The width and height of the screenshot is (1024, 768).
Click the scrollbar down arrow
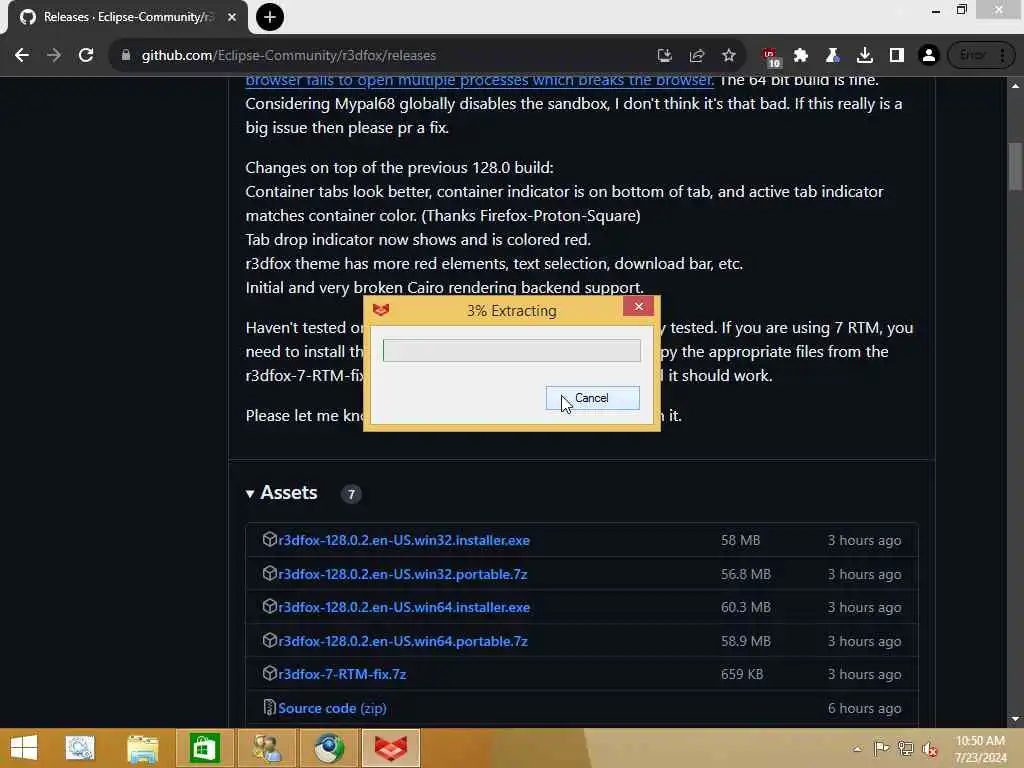[x=1016, y=719]
